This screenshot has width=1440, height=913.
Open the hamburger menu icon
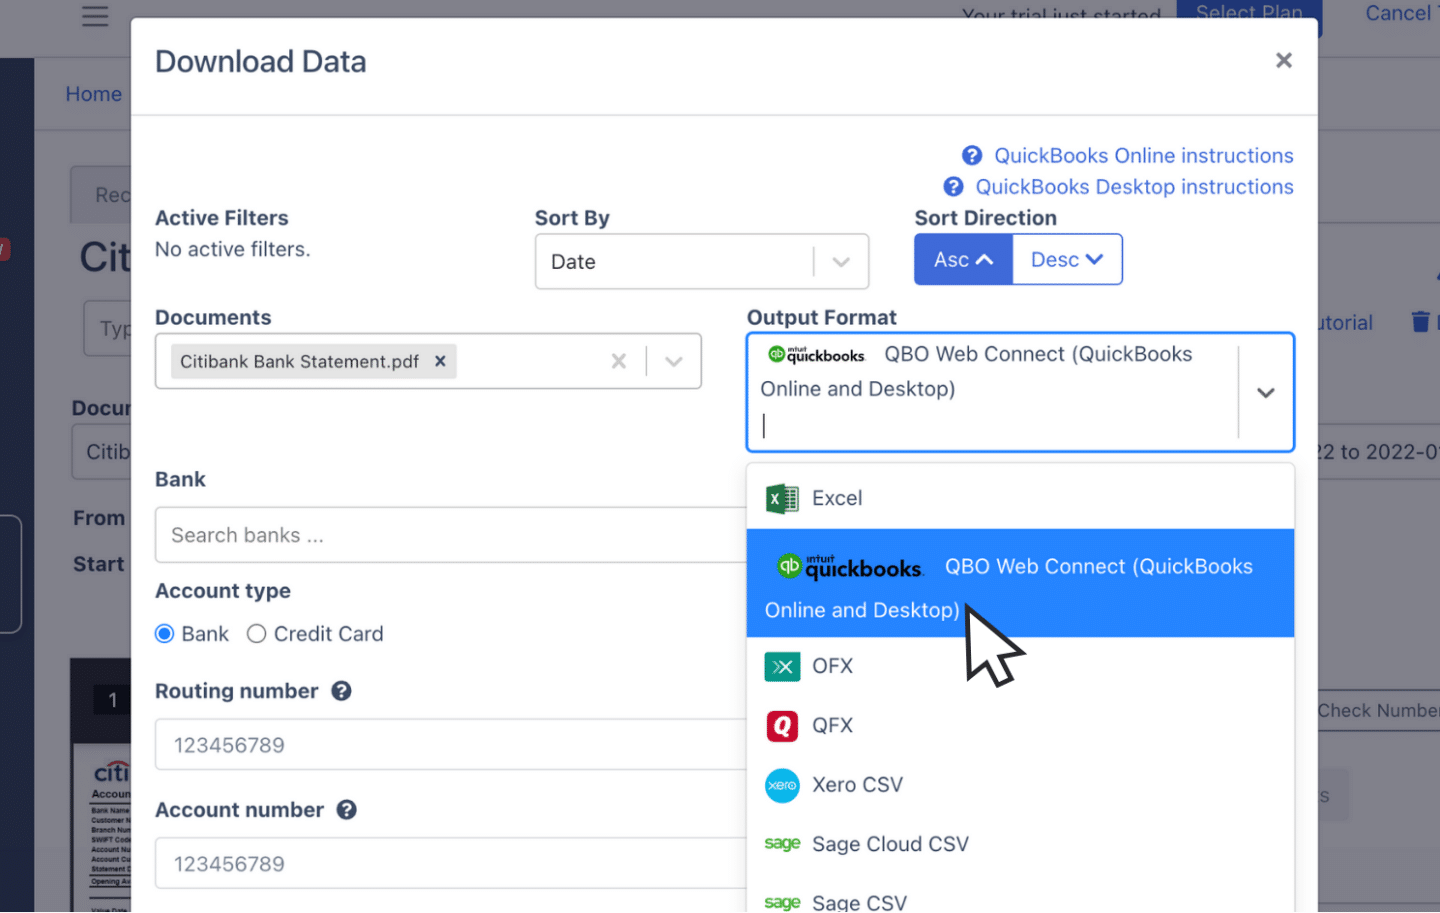tap(95, 16)
